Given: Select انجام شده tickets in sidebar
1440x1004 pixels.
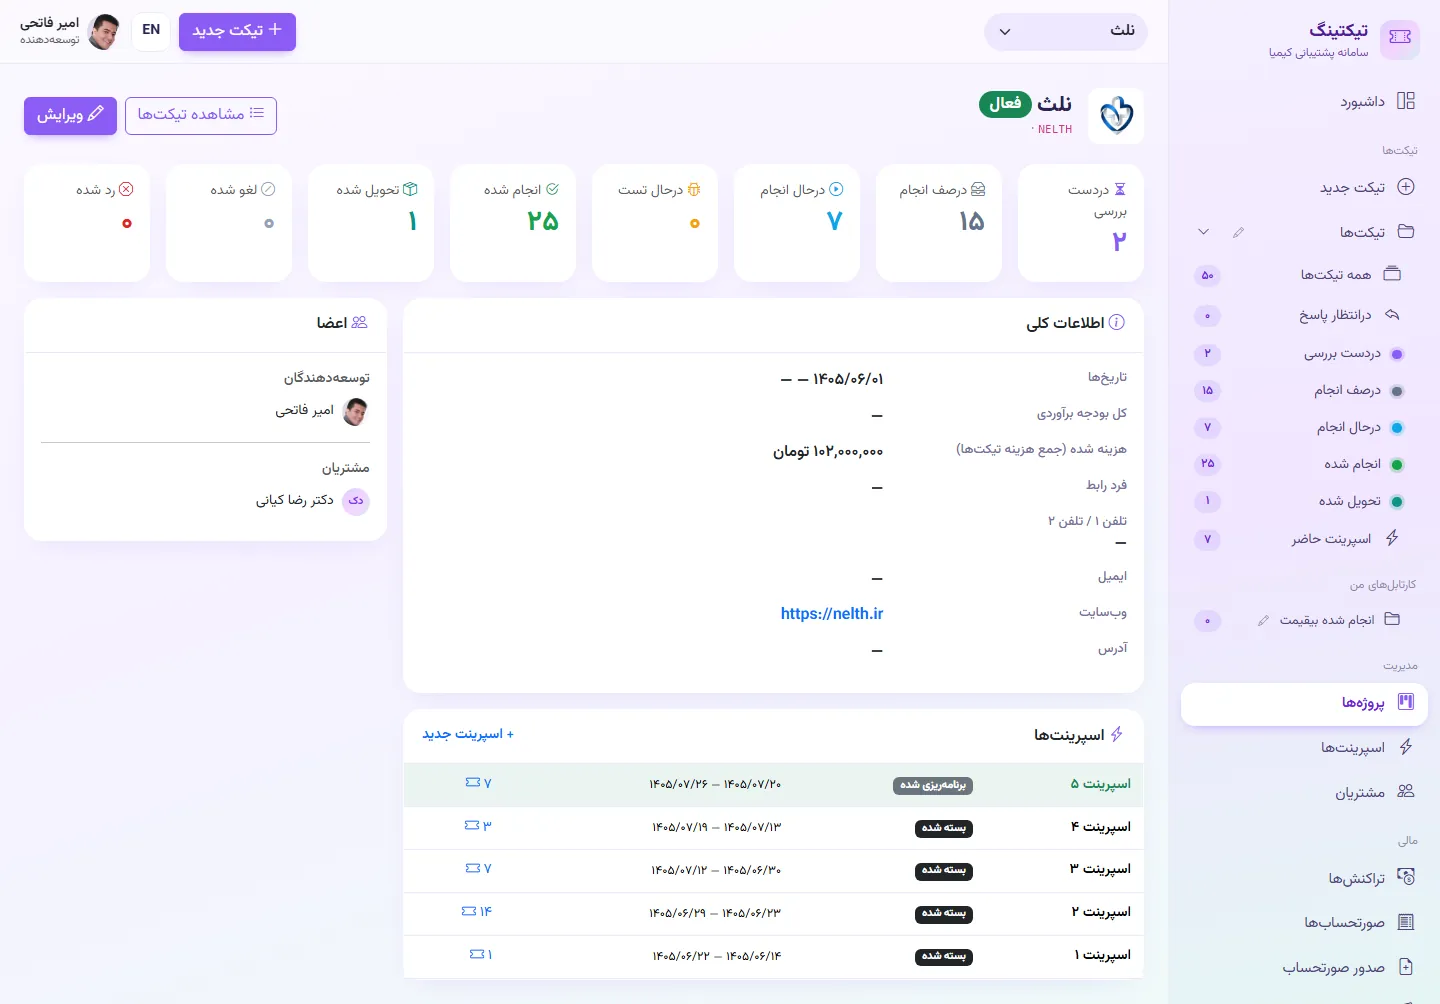Looking at the screenshot, I should 1304,464.
